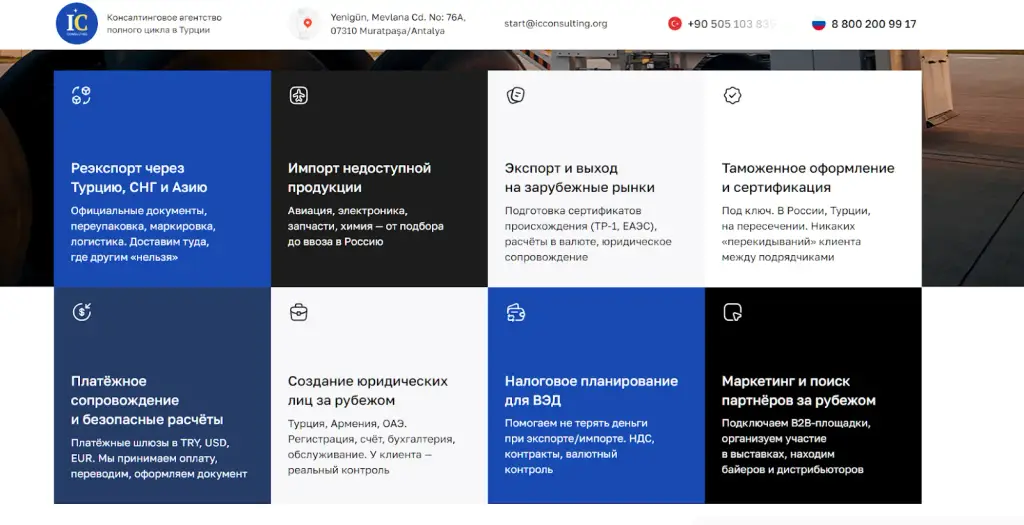This screenshot has height=525, width=1024.
Task: Click the icon above 'Экспорт и выход'
Action: click(515, 95)
